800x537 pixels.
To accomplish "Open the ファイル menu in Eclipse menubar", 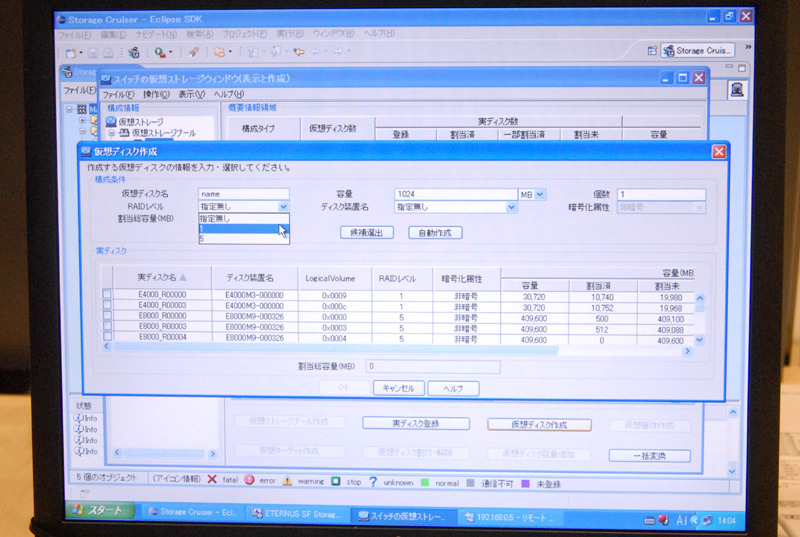I will coord(74,35).
